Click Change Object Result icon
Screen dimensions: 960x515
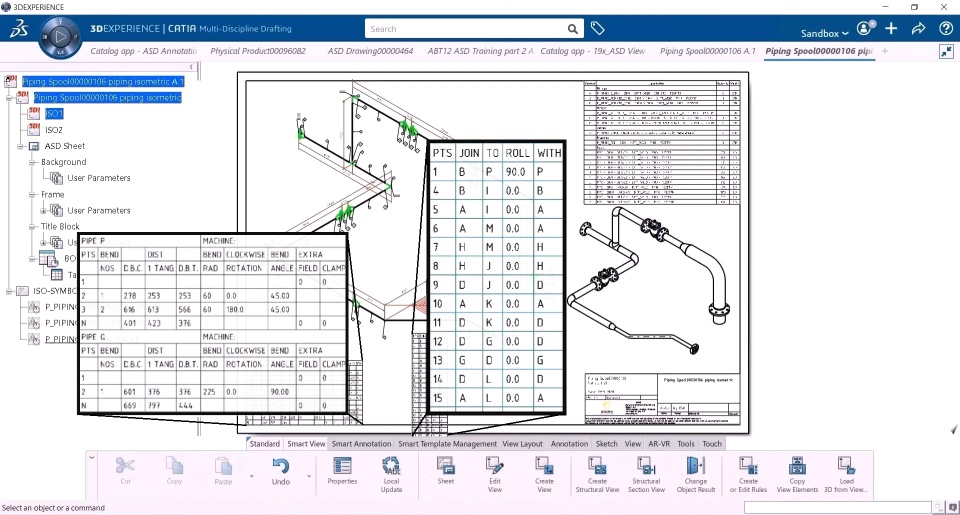click(696, 466)
